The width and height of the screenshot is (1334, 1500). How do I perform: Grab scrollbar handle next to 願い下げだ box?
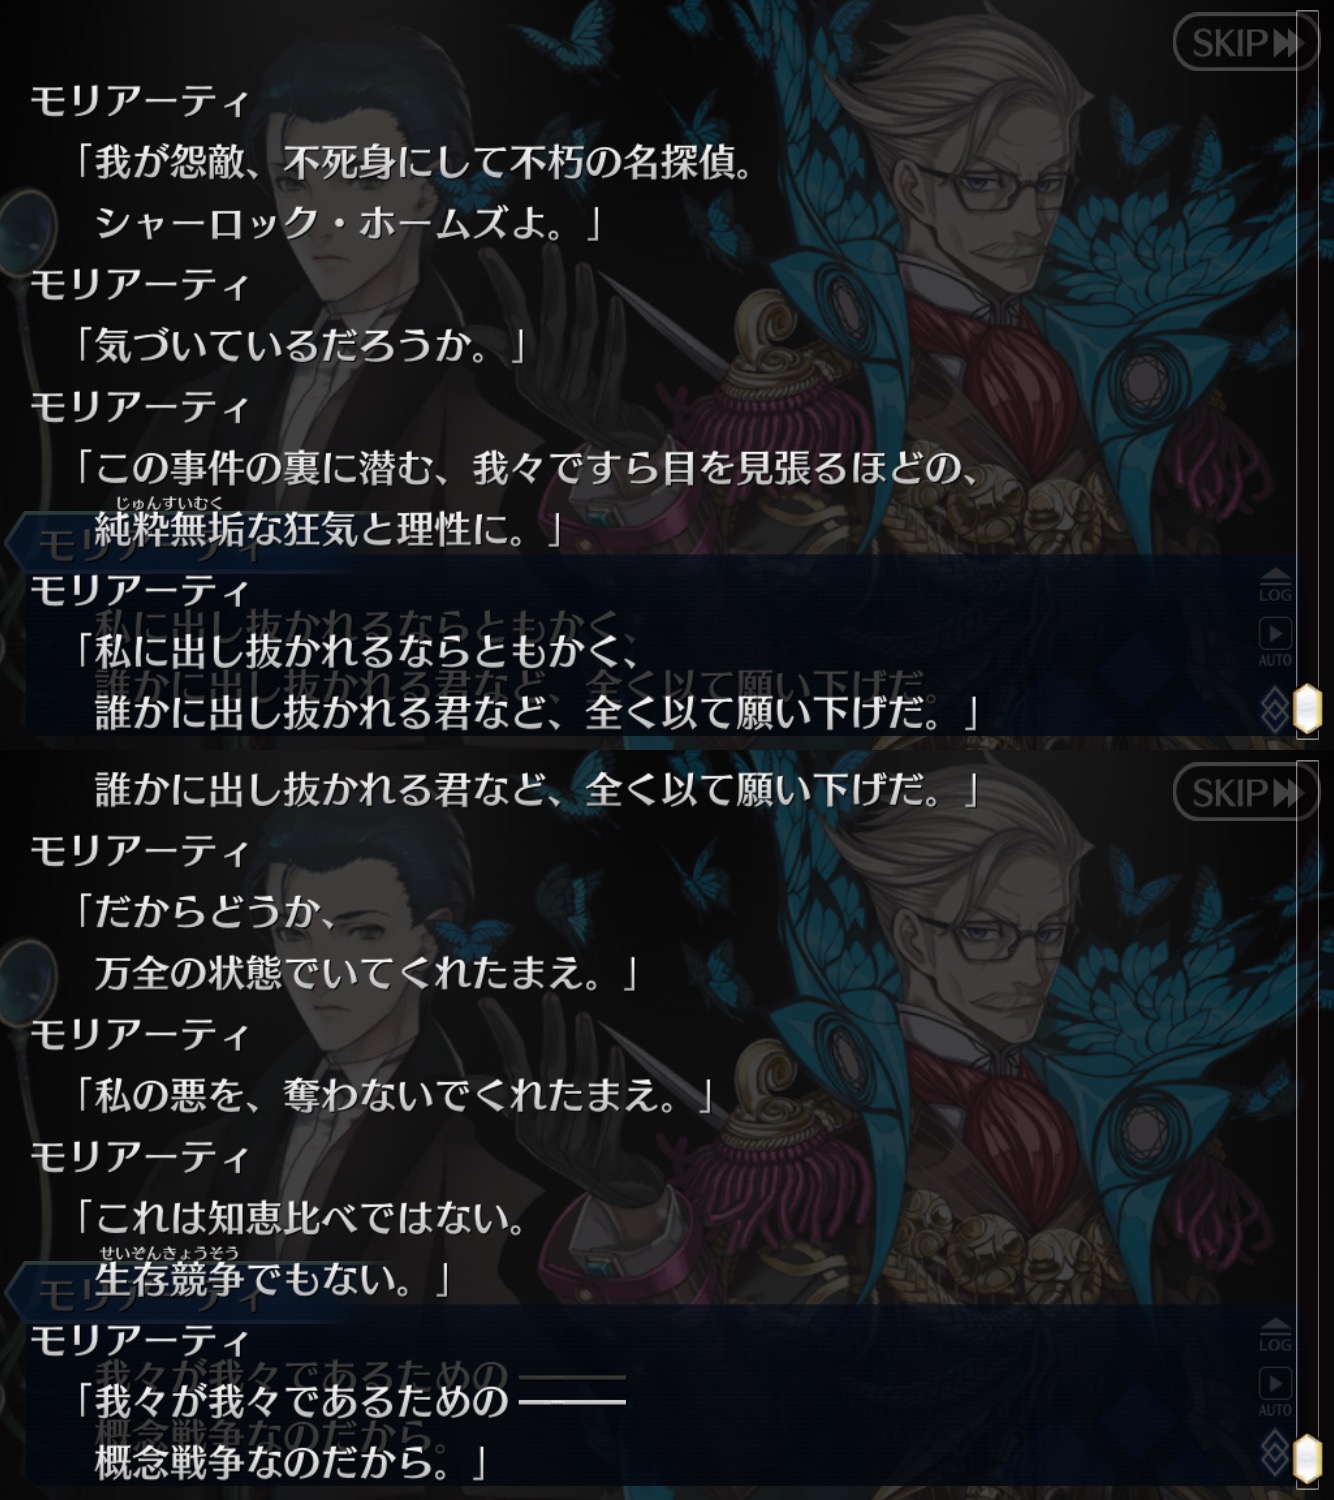coord(1308,709)
